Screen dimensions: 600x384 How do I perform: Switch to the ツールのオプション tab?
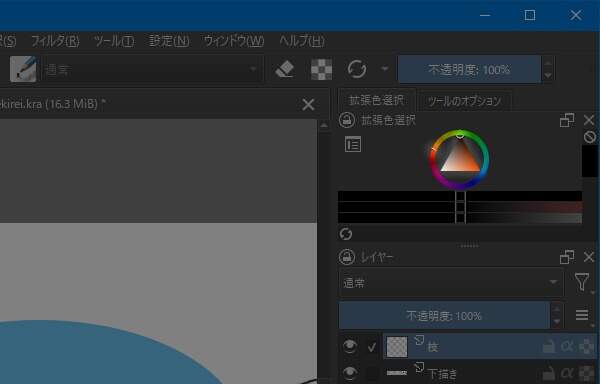click(464, 101)
